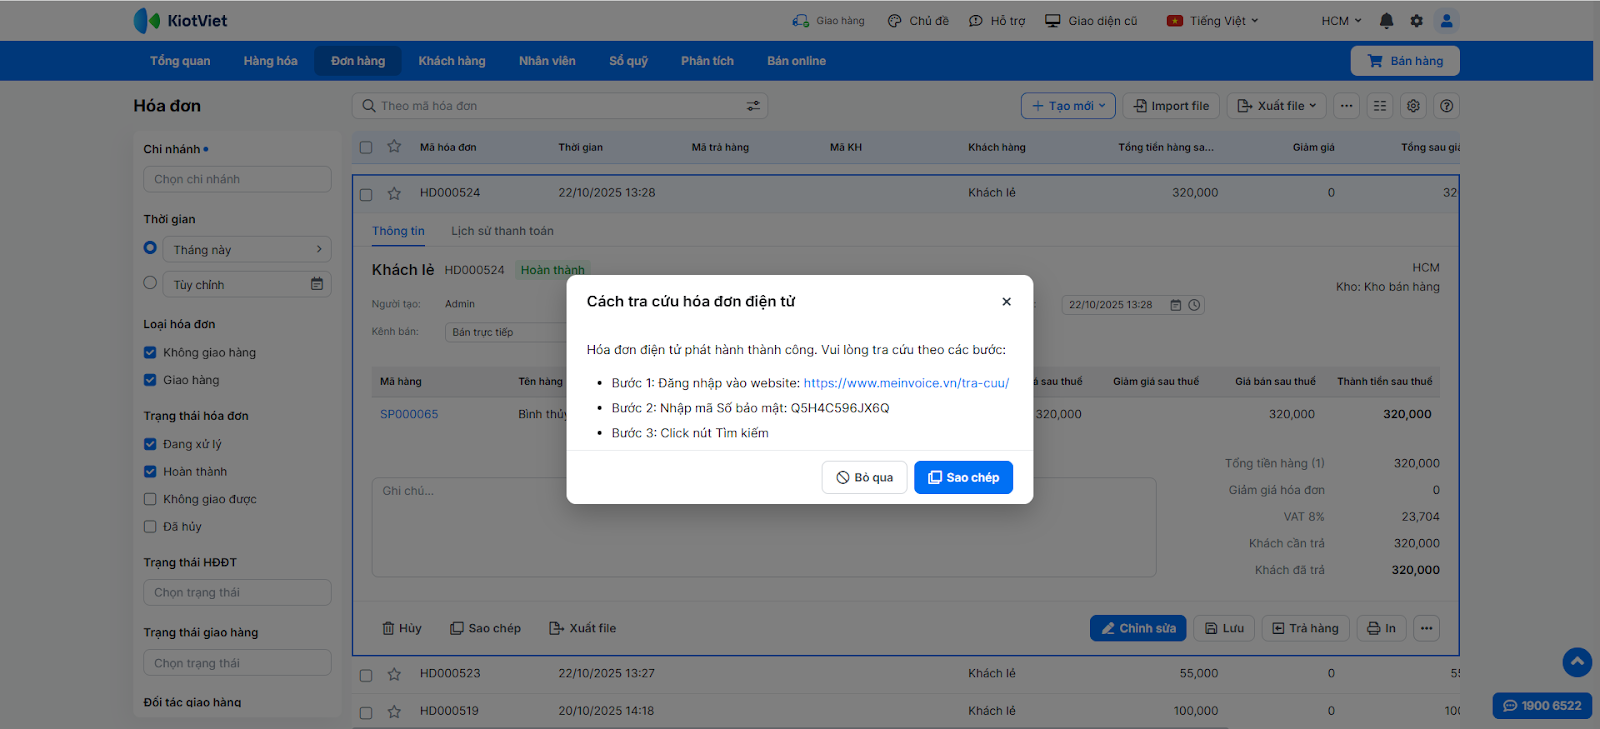Screen dimensions: 1600x729
Task: Tick select-all checkbox in table header
Action: click(x=366, y=148)
